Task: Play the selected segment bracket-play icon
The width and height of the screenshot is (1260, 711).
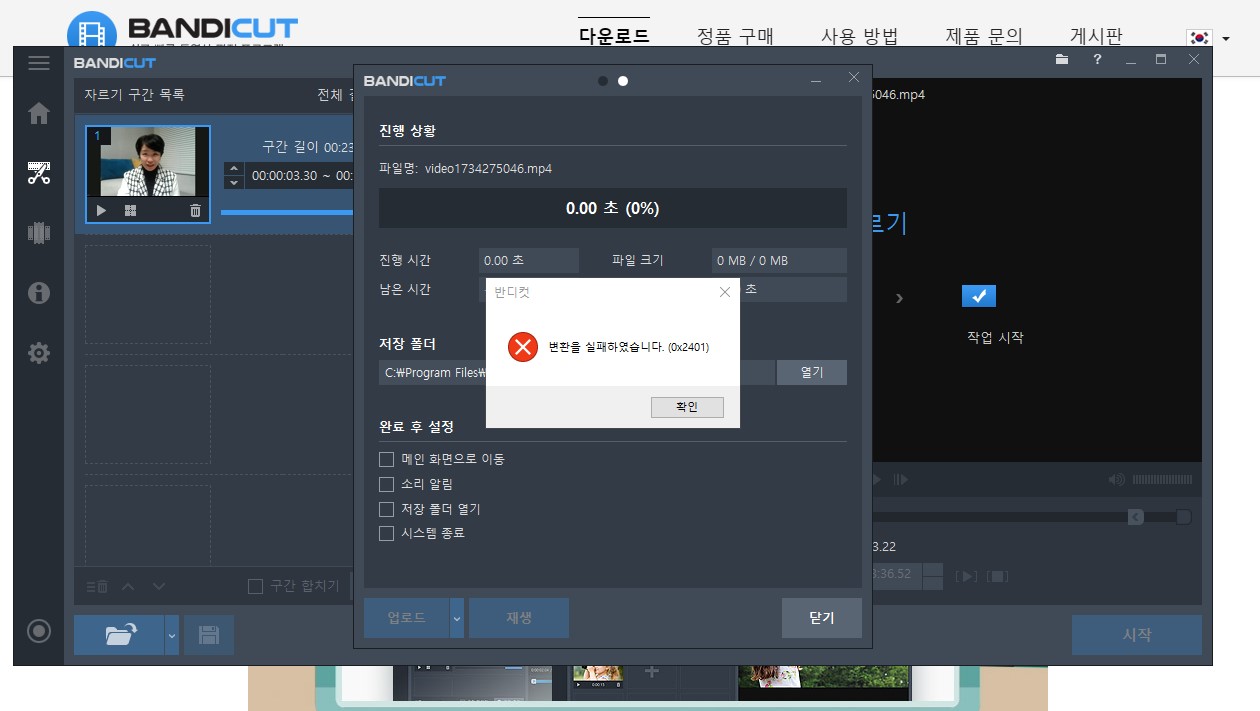Action: point(967,576)
